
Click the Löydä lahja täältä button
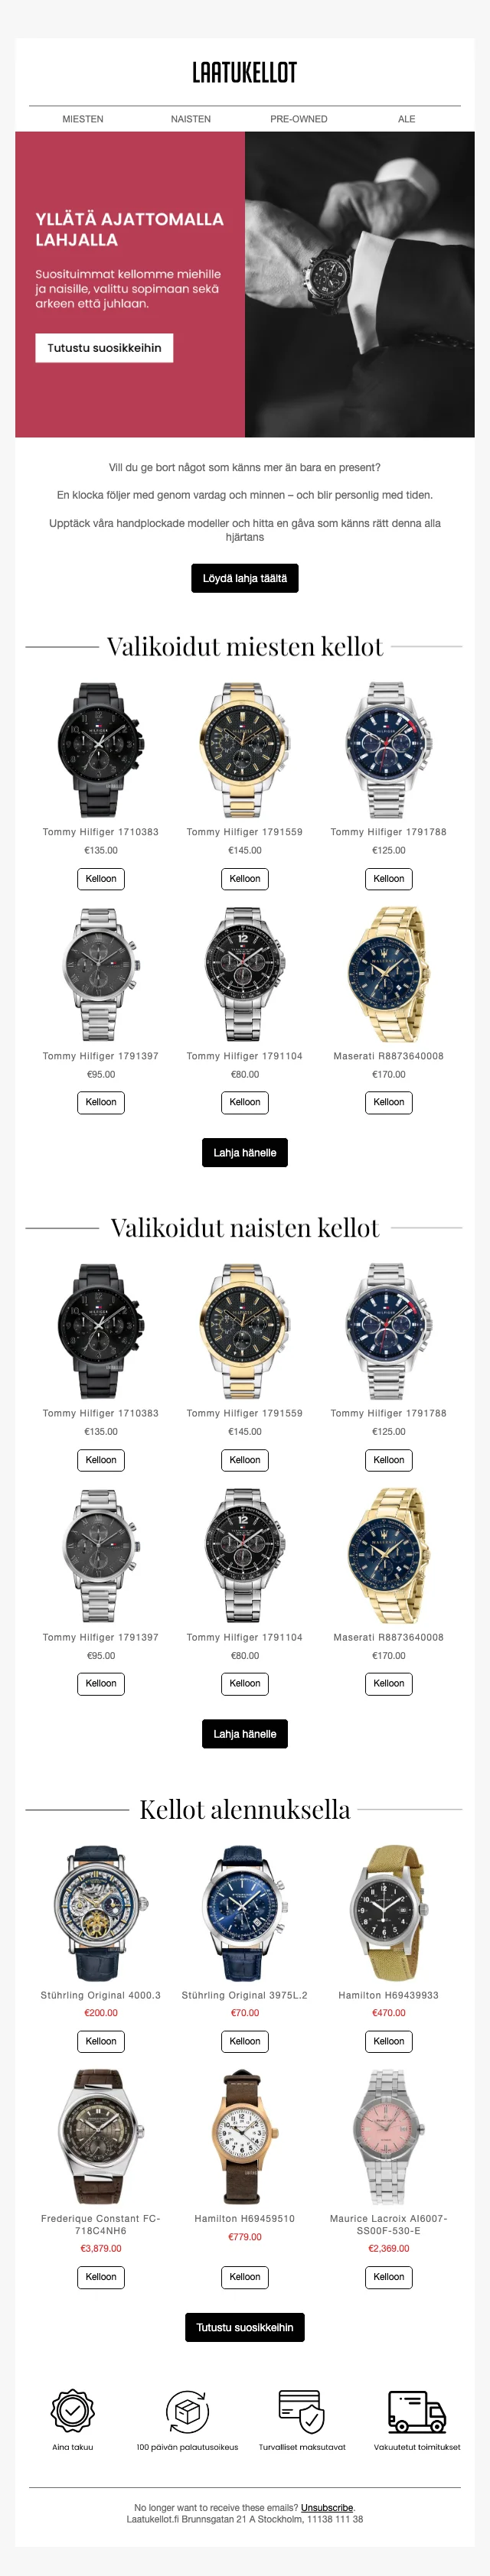(245, 578)
